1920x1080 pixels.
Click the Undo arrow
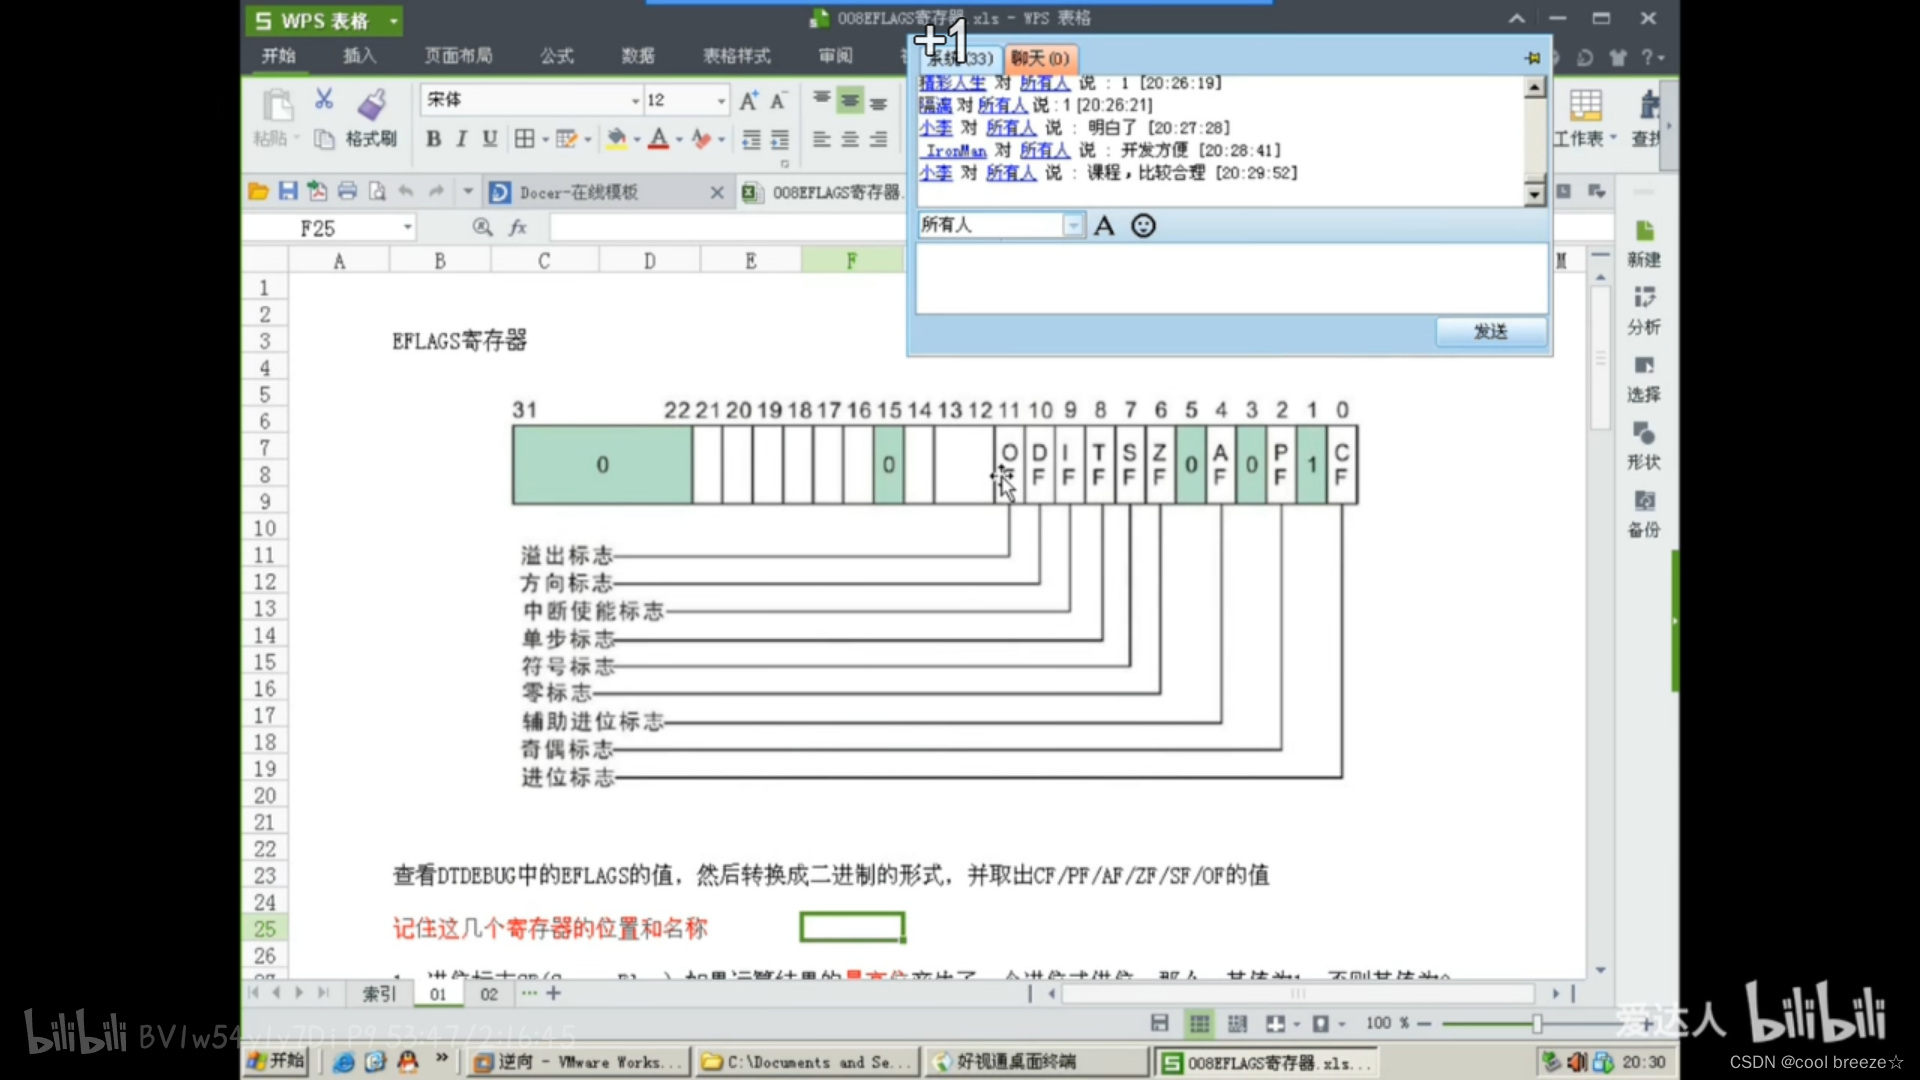pyautogui.click(x=406, y=191)
